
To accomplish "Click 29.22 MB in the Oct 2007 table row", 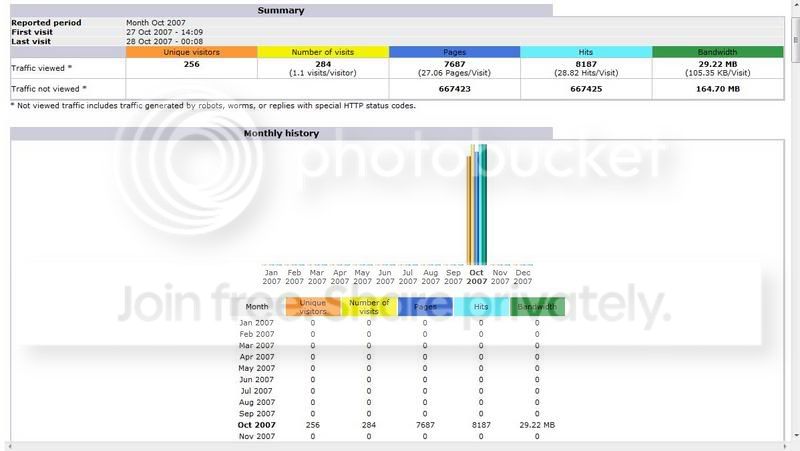I will click(537, 425).
